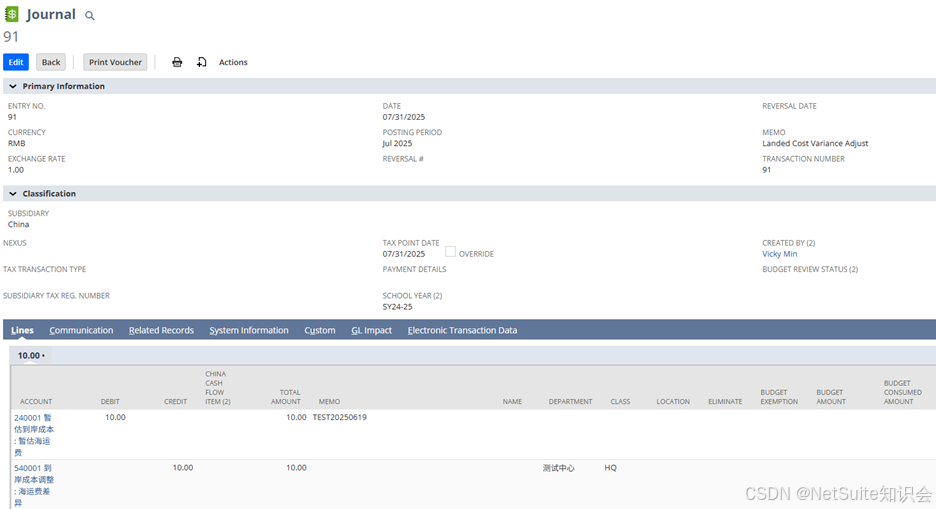Viewport: 936px width, 509px height.
Task: Click the blue Edit button
Action: click(16, 62)
